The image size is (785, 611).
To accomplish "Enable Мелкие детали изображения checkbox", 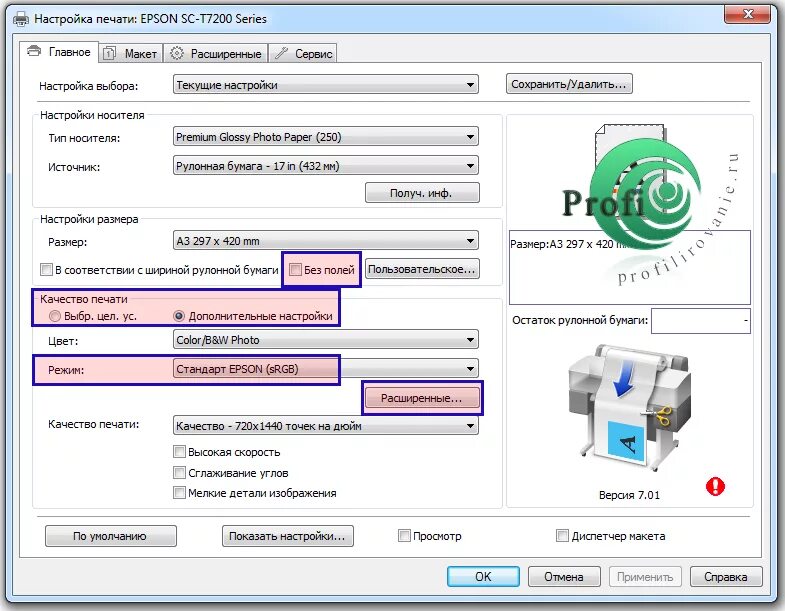I will (x=179, y=493).
